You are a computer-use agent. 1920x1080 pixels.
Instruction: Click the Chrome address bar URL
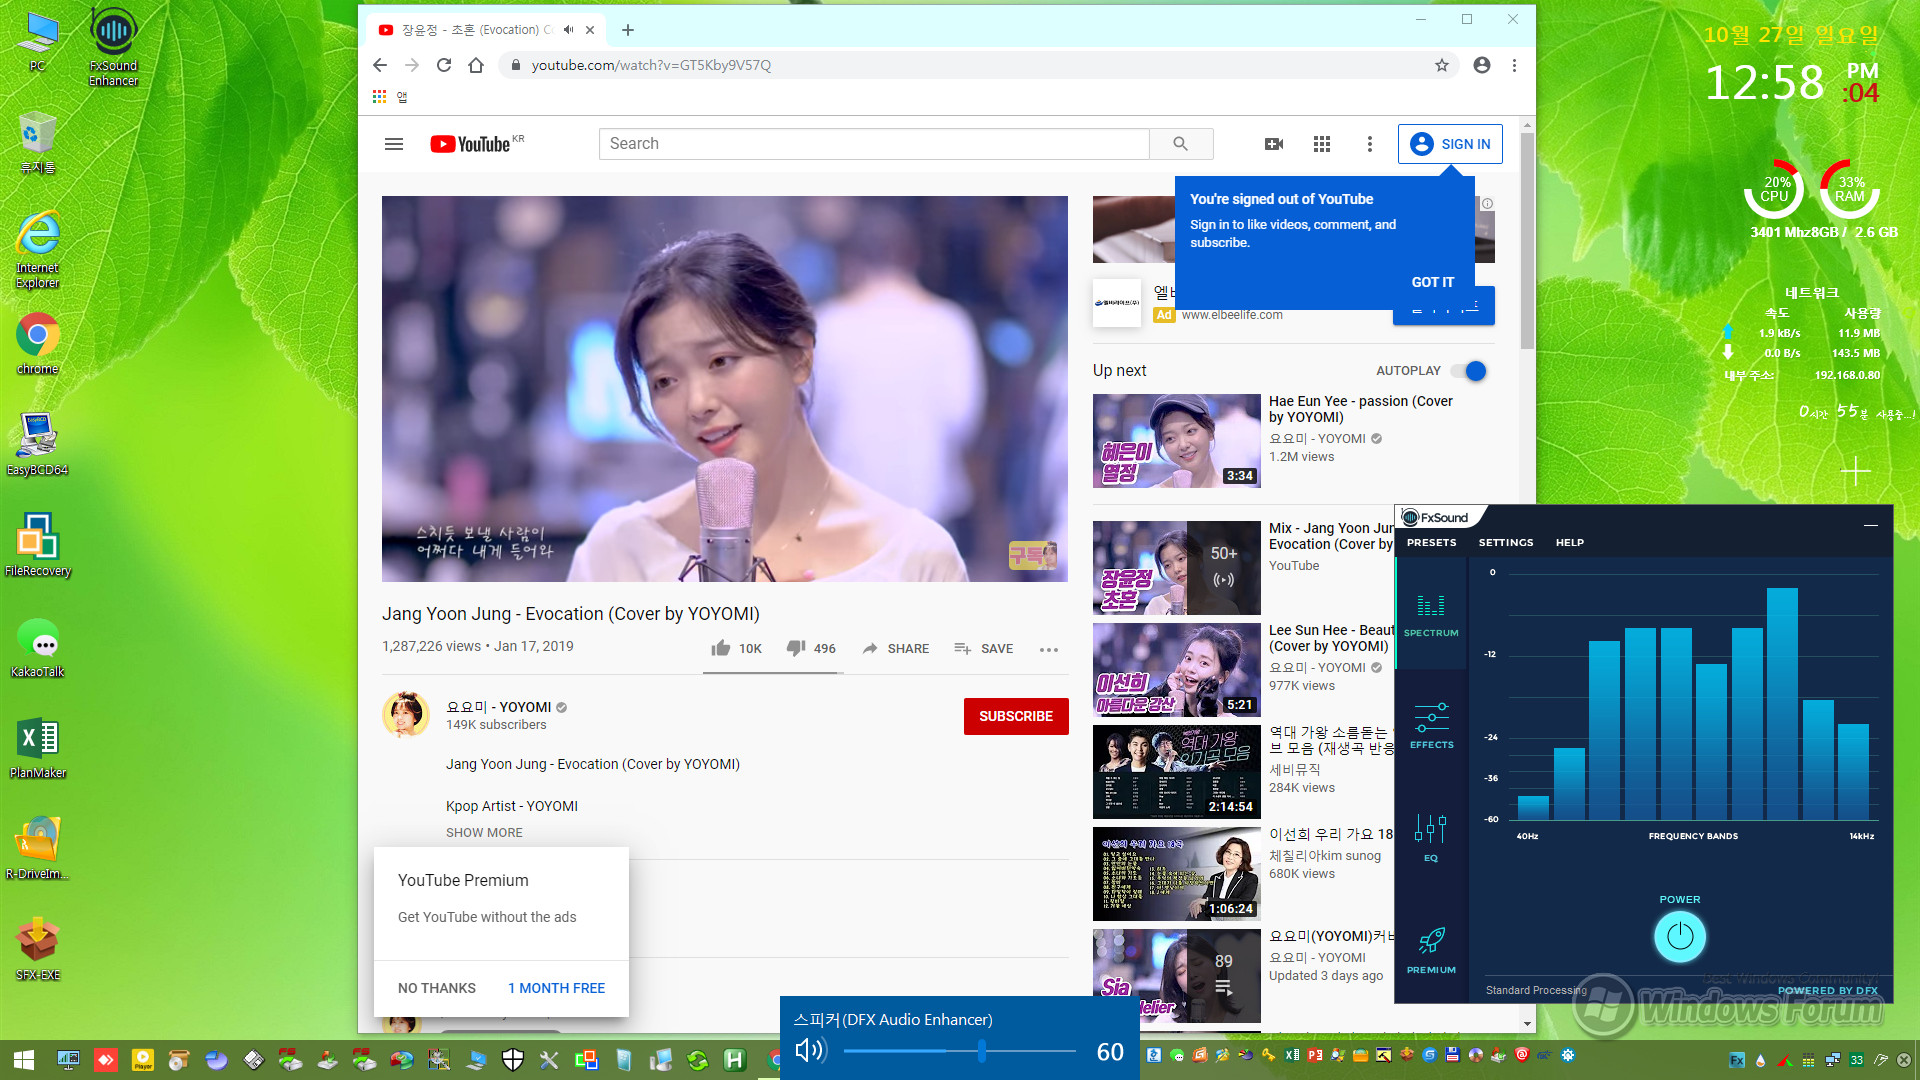tap(651, 65)
